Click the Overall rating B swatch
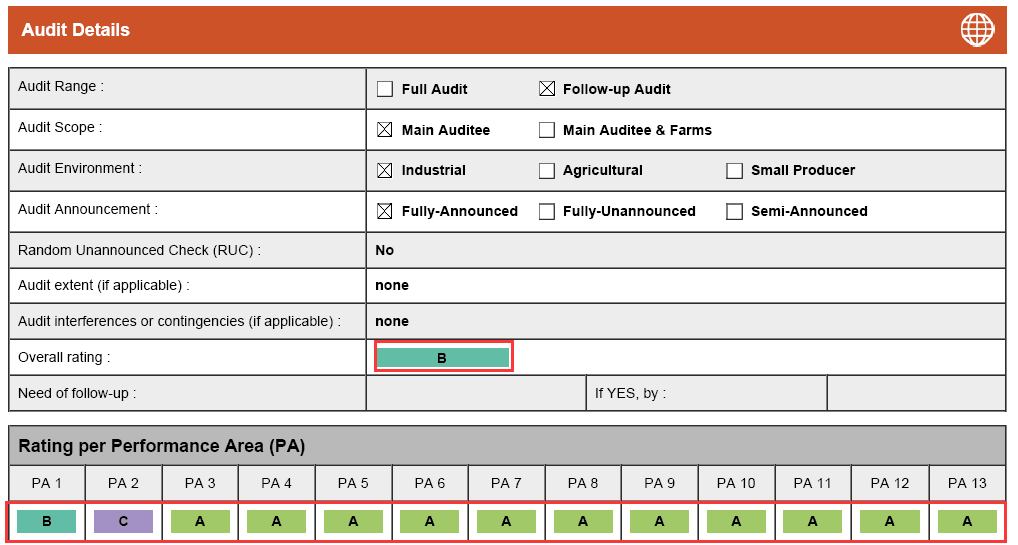 pyautogui.click(x=443, y=358)
